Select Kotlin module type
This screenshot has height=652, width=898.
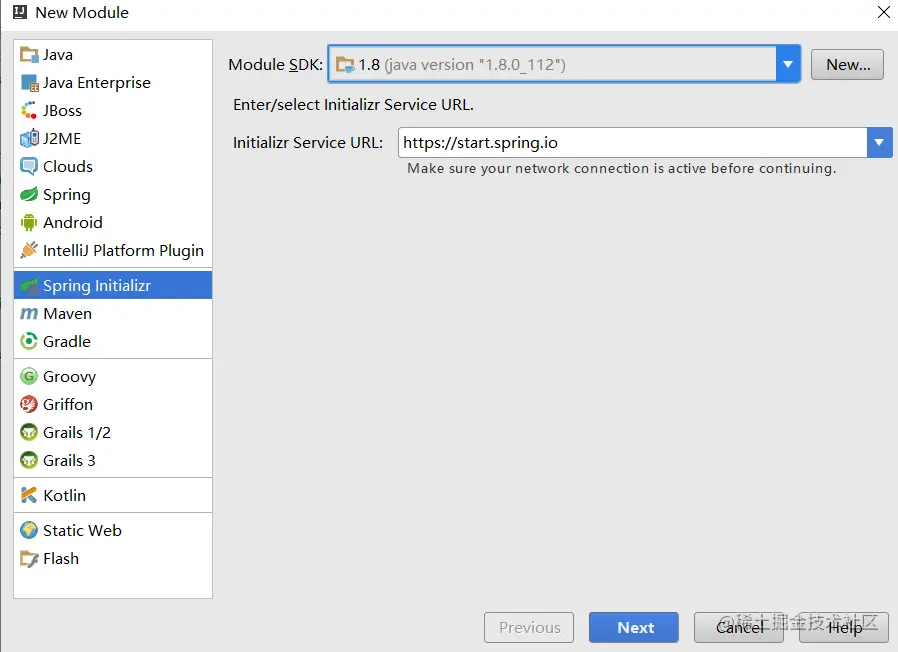click(x=113, y=495)
